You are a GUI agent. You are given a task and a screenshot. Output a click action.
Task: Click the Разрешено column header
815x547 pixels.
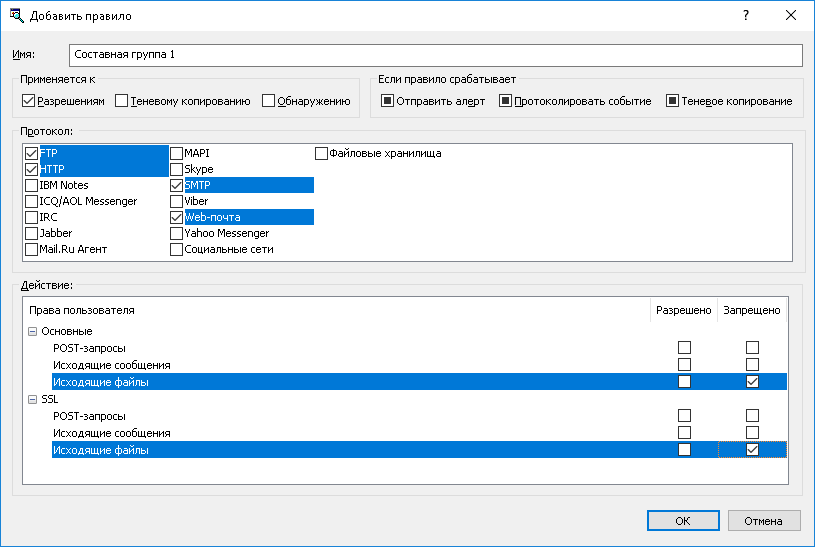683,311
